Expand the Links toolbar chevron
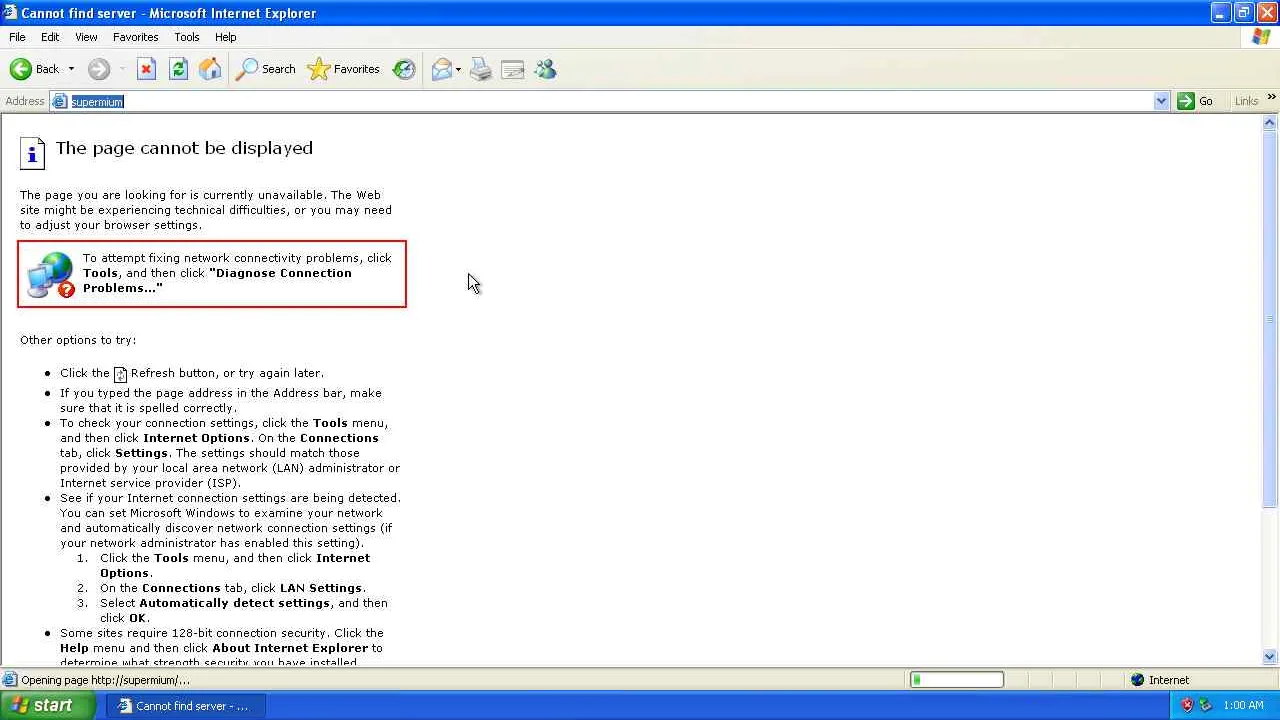 1271,98
